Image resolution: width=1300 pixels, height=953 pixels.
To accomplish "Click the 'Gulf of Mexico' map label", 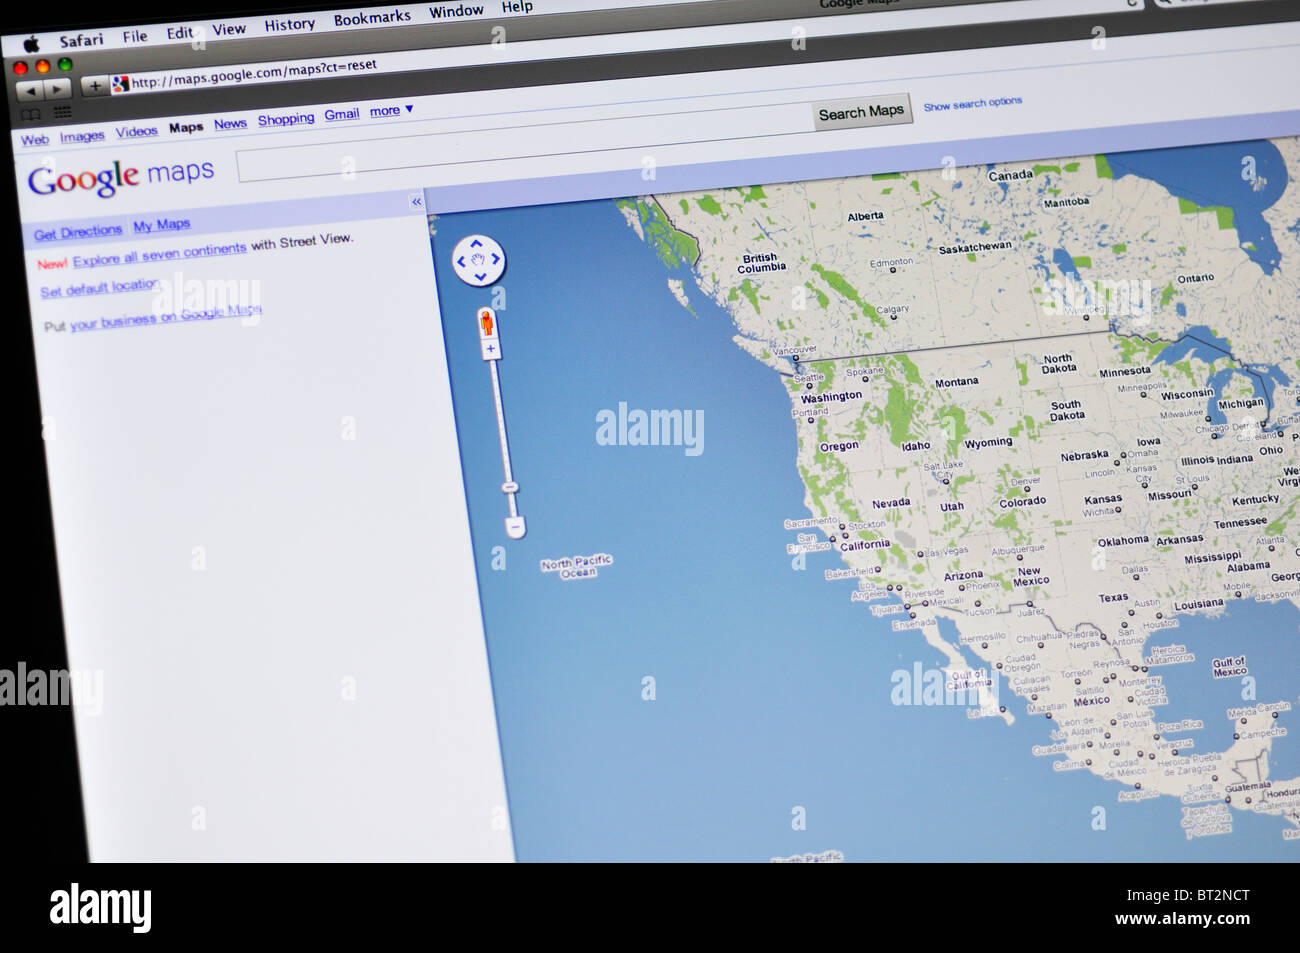I will (x=1230, y=666).
